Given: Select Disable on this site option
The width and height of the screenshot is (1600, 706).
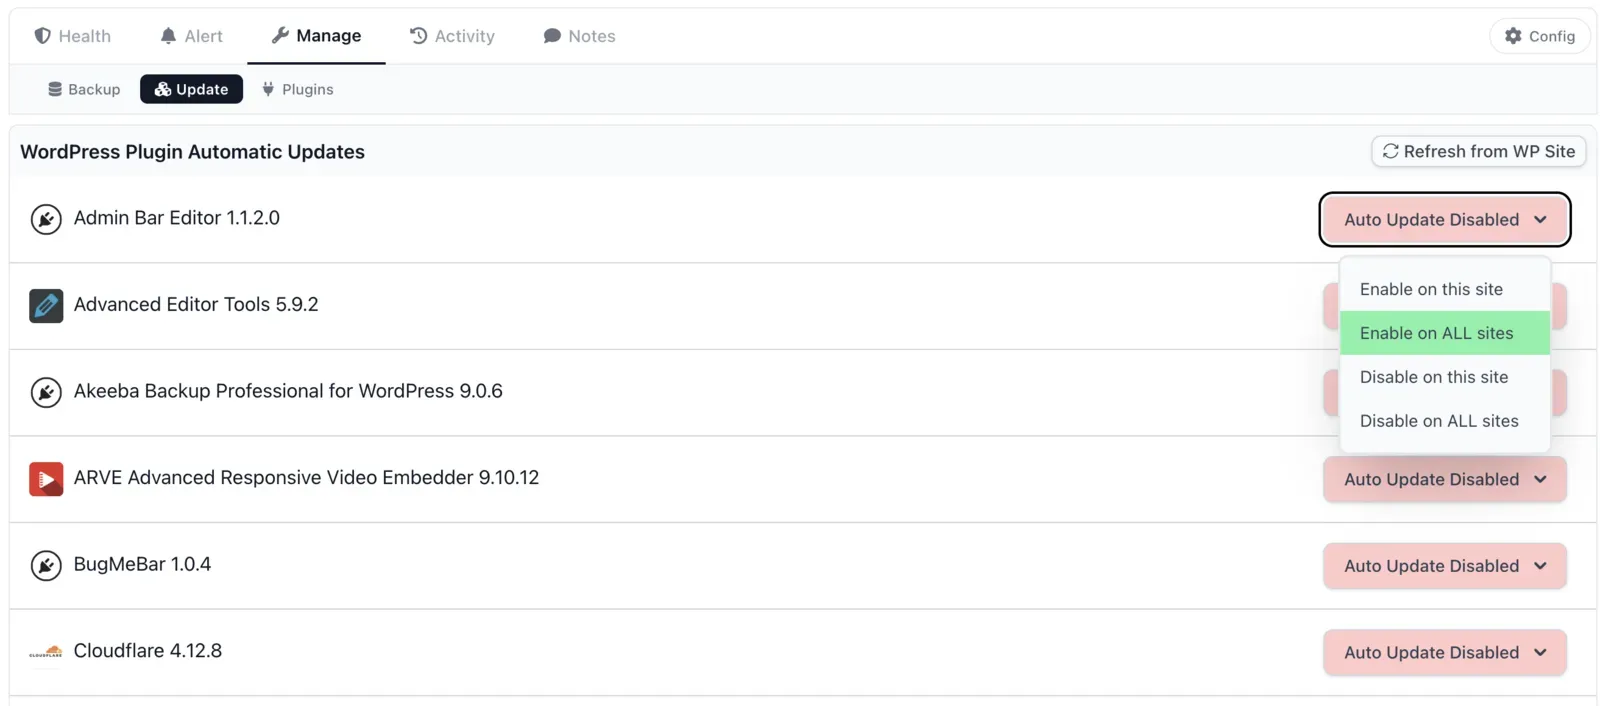Looking at the screenshot, I should click(1445, 377).
